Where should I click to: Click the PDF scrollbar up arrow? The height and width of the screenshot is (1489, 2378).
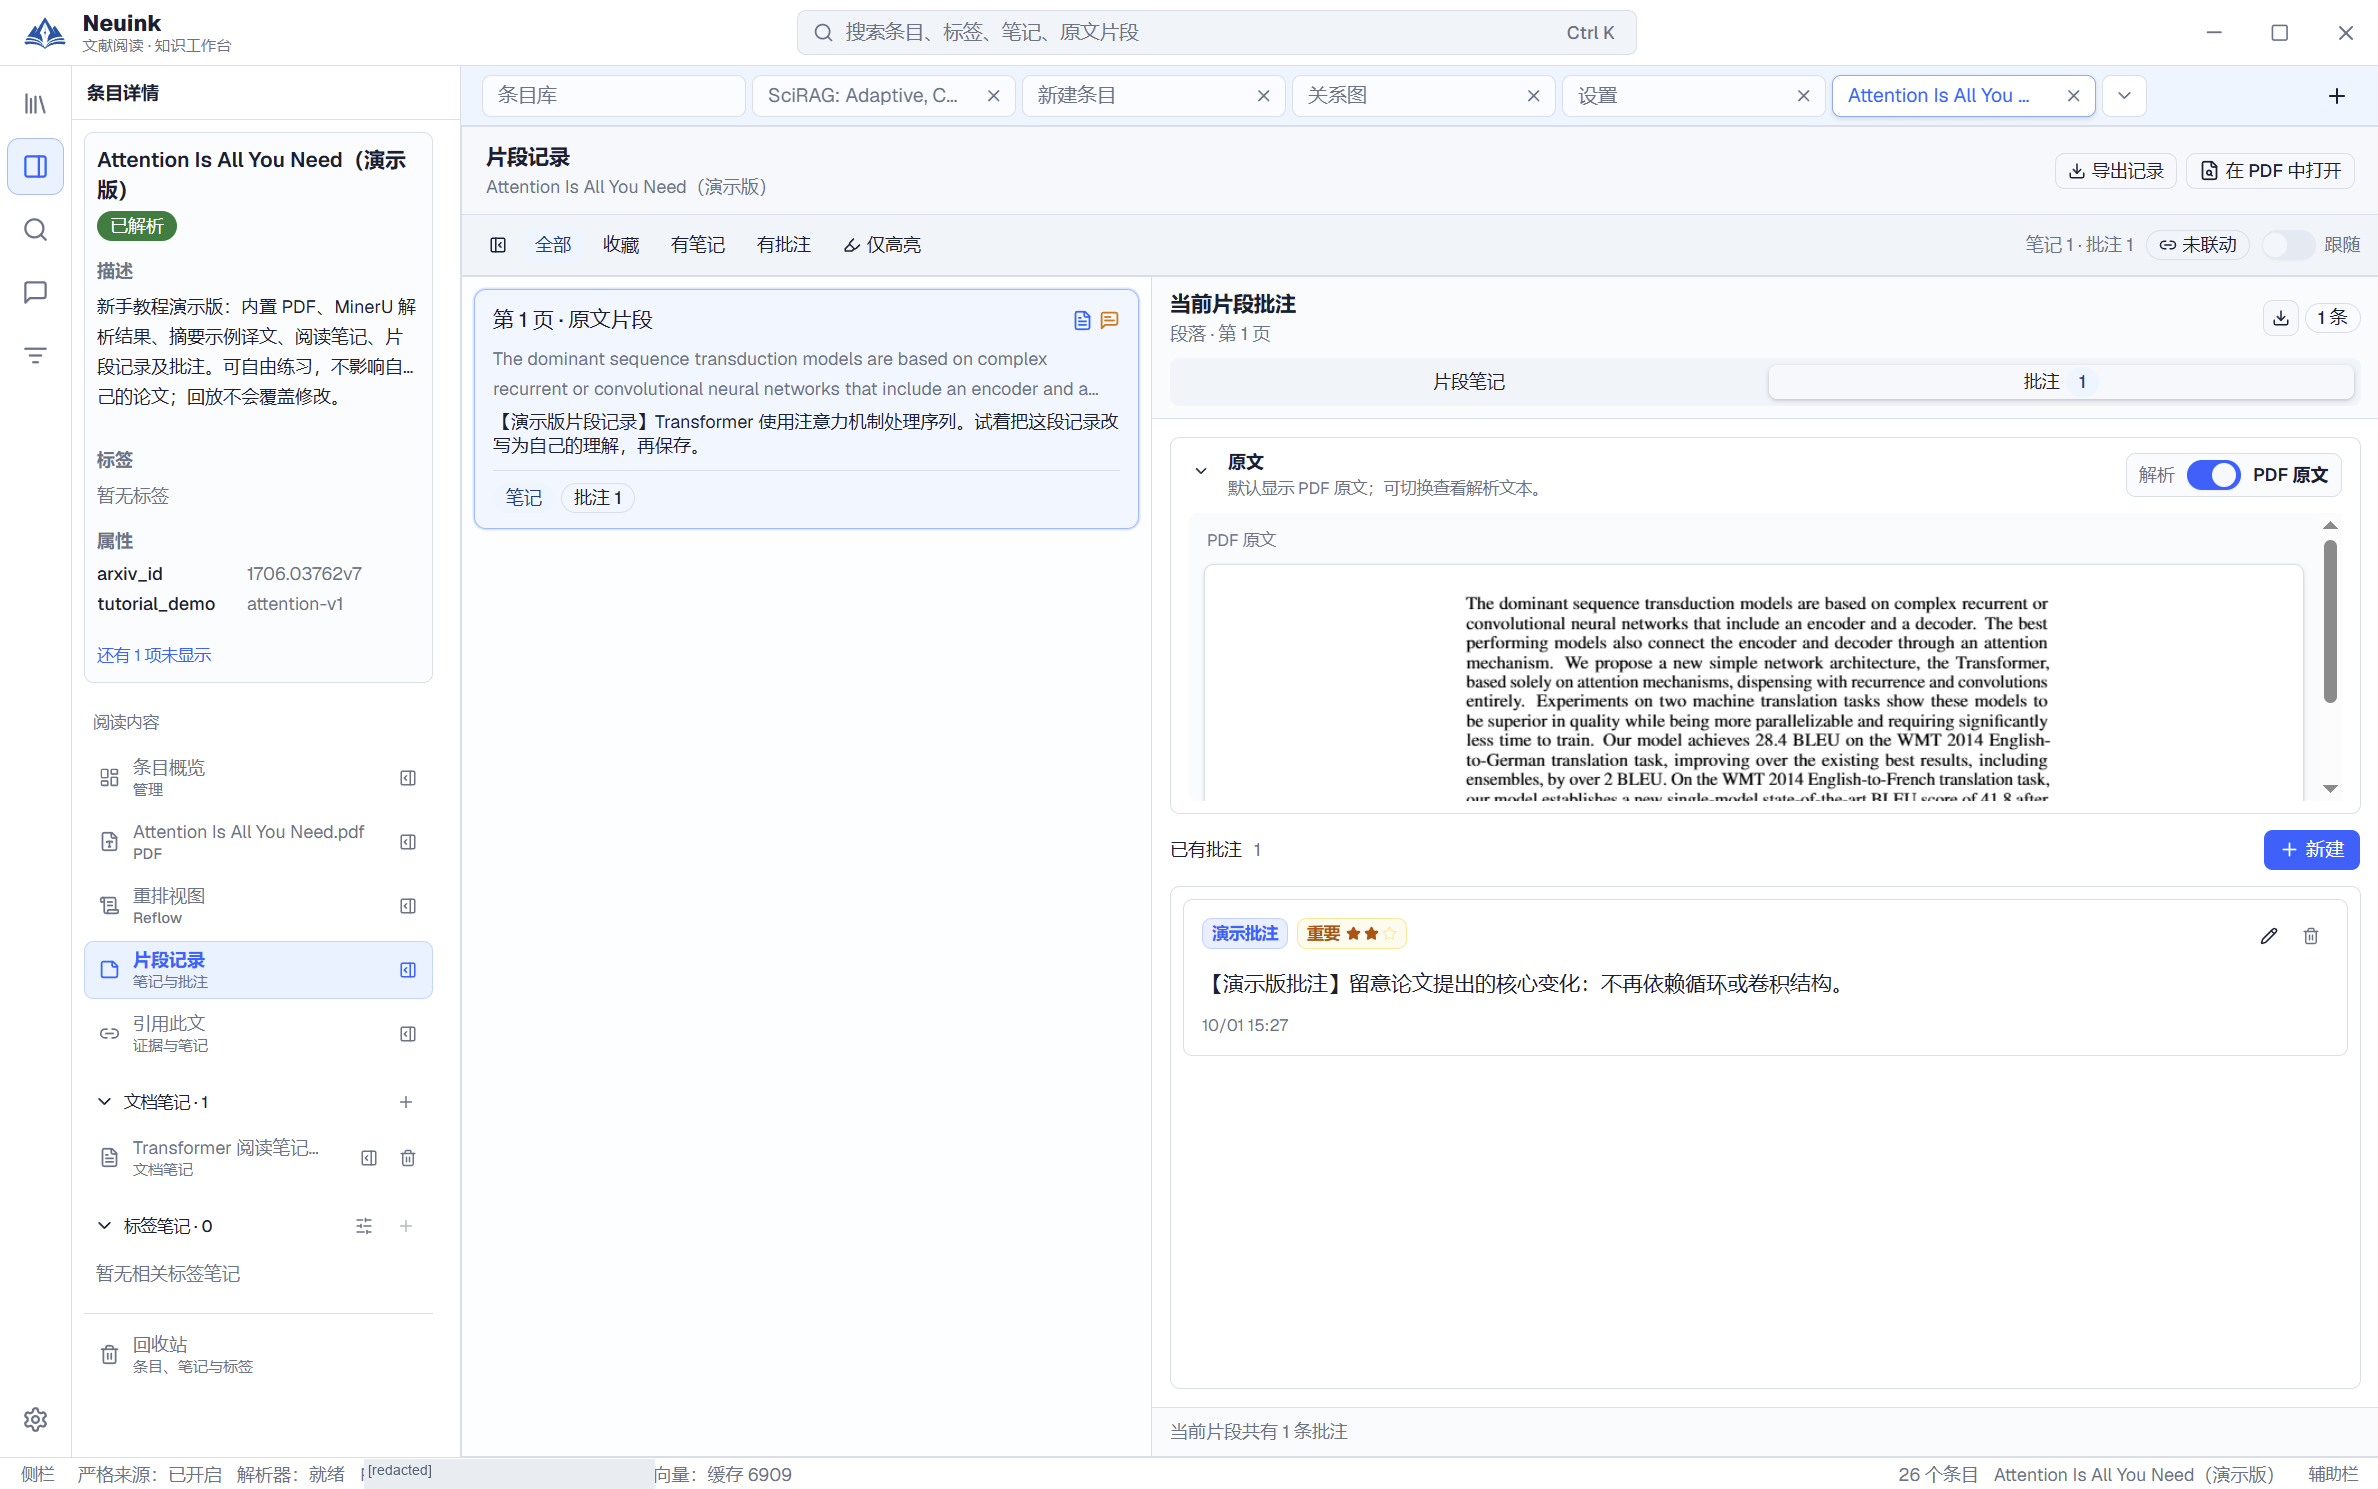[x=2330, y=526]
